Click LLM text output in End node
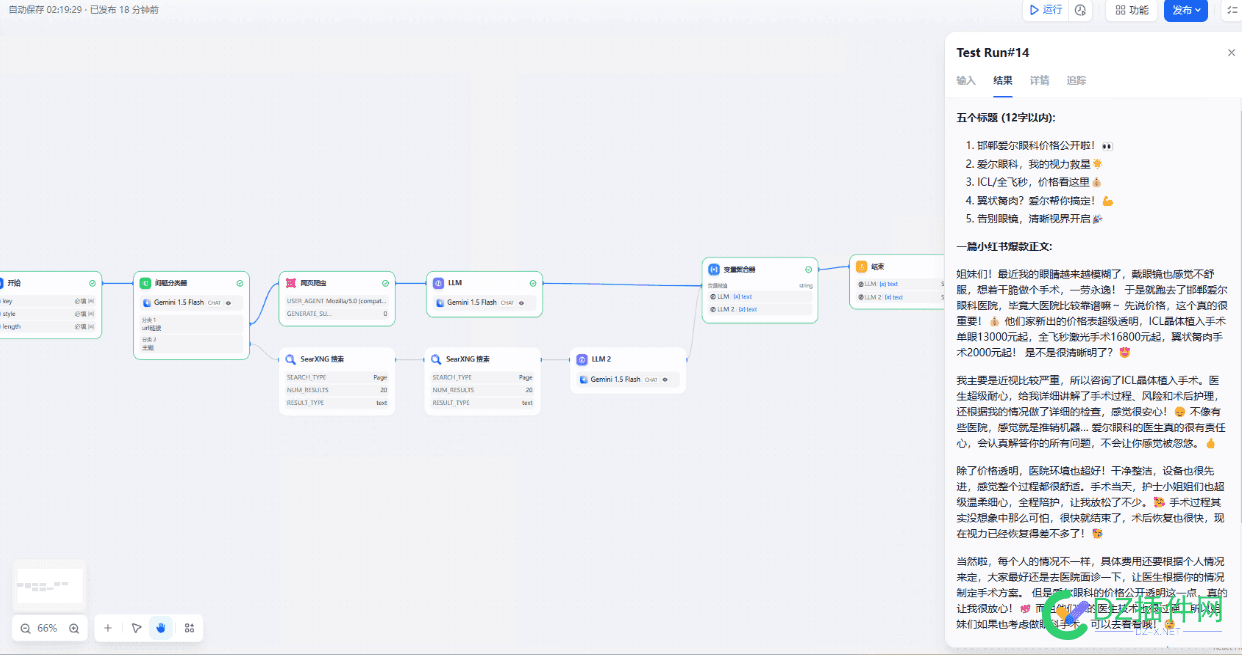Viewport: 1242px width, 655px height. [x=900, y=283]
